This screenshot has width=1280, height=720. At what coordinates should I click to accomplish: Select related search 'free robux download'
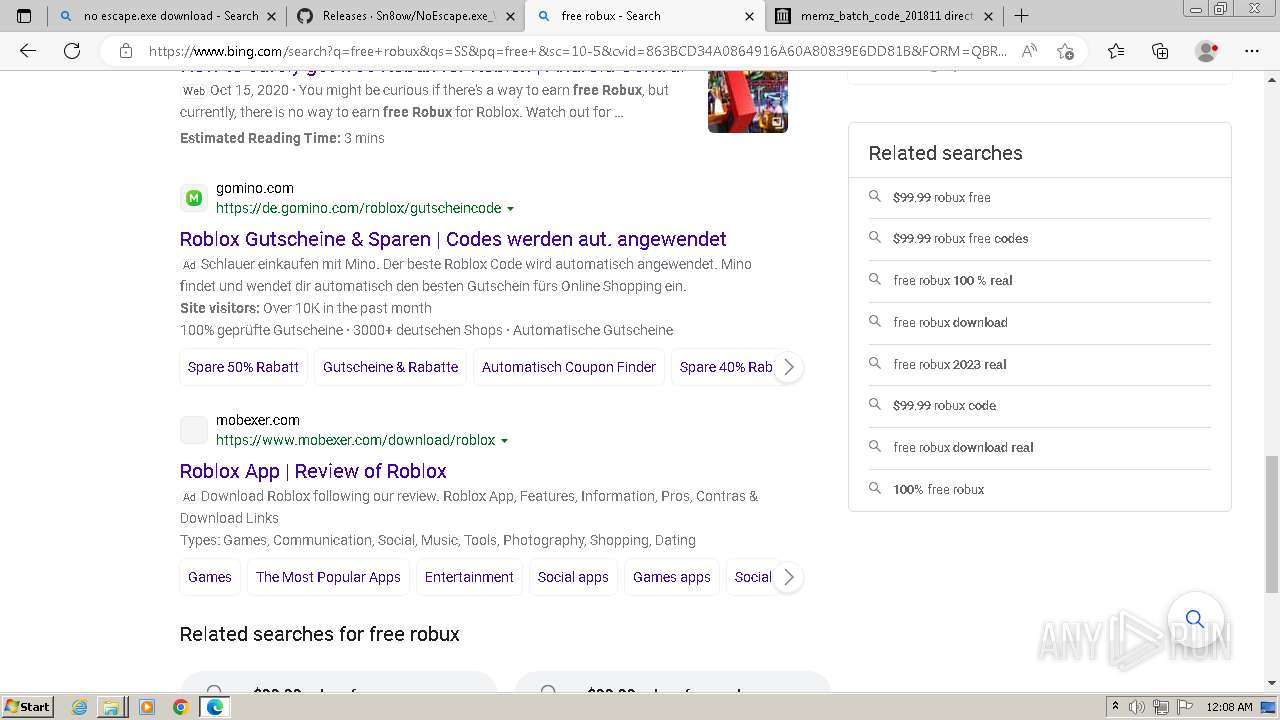[950, 323]
